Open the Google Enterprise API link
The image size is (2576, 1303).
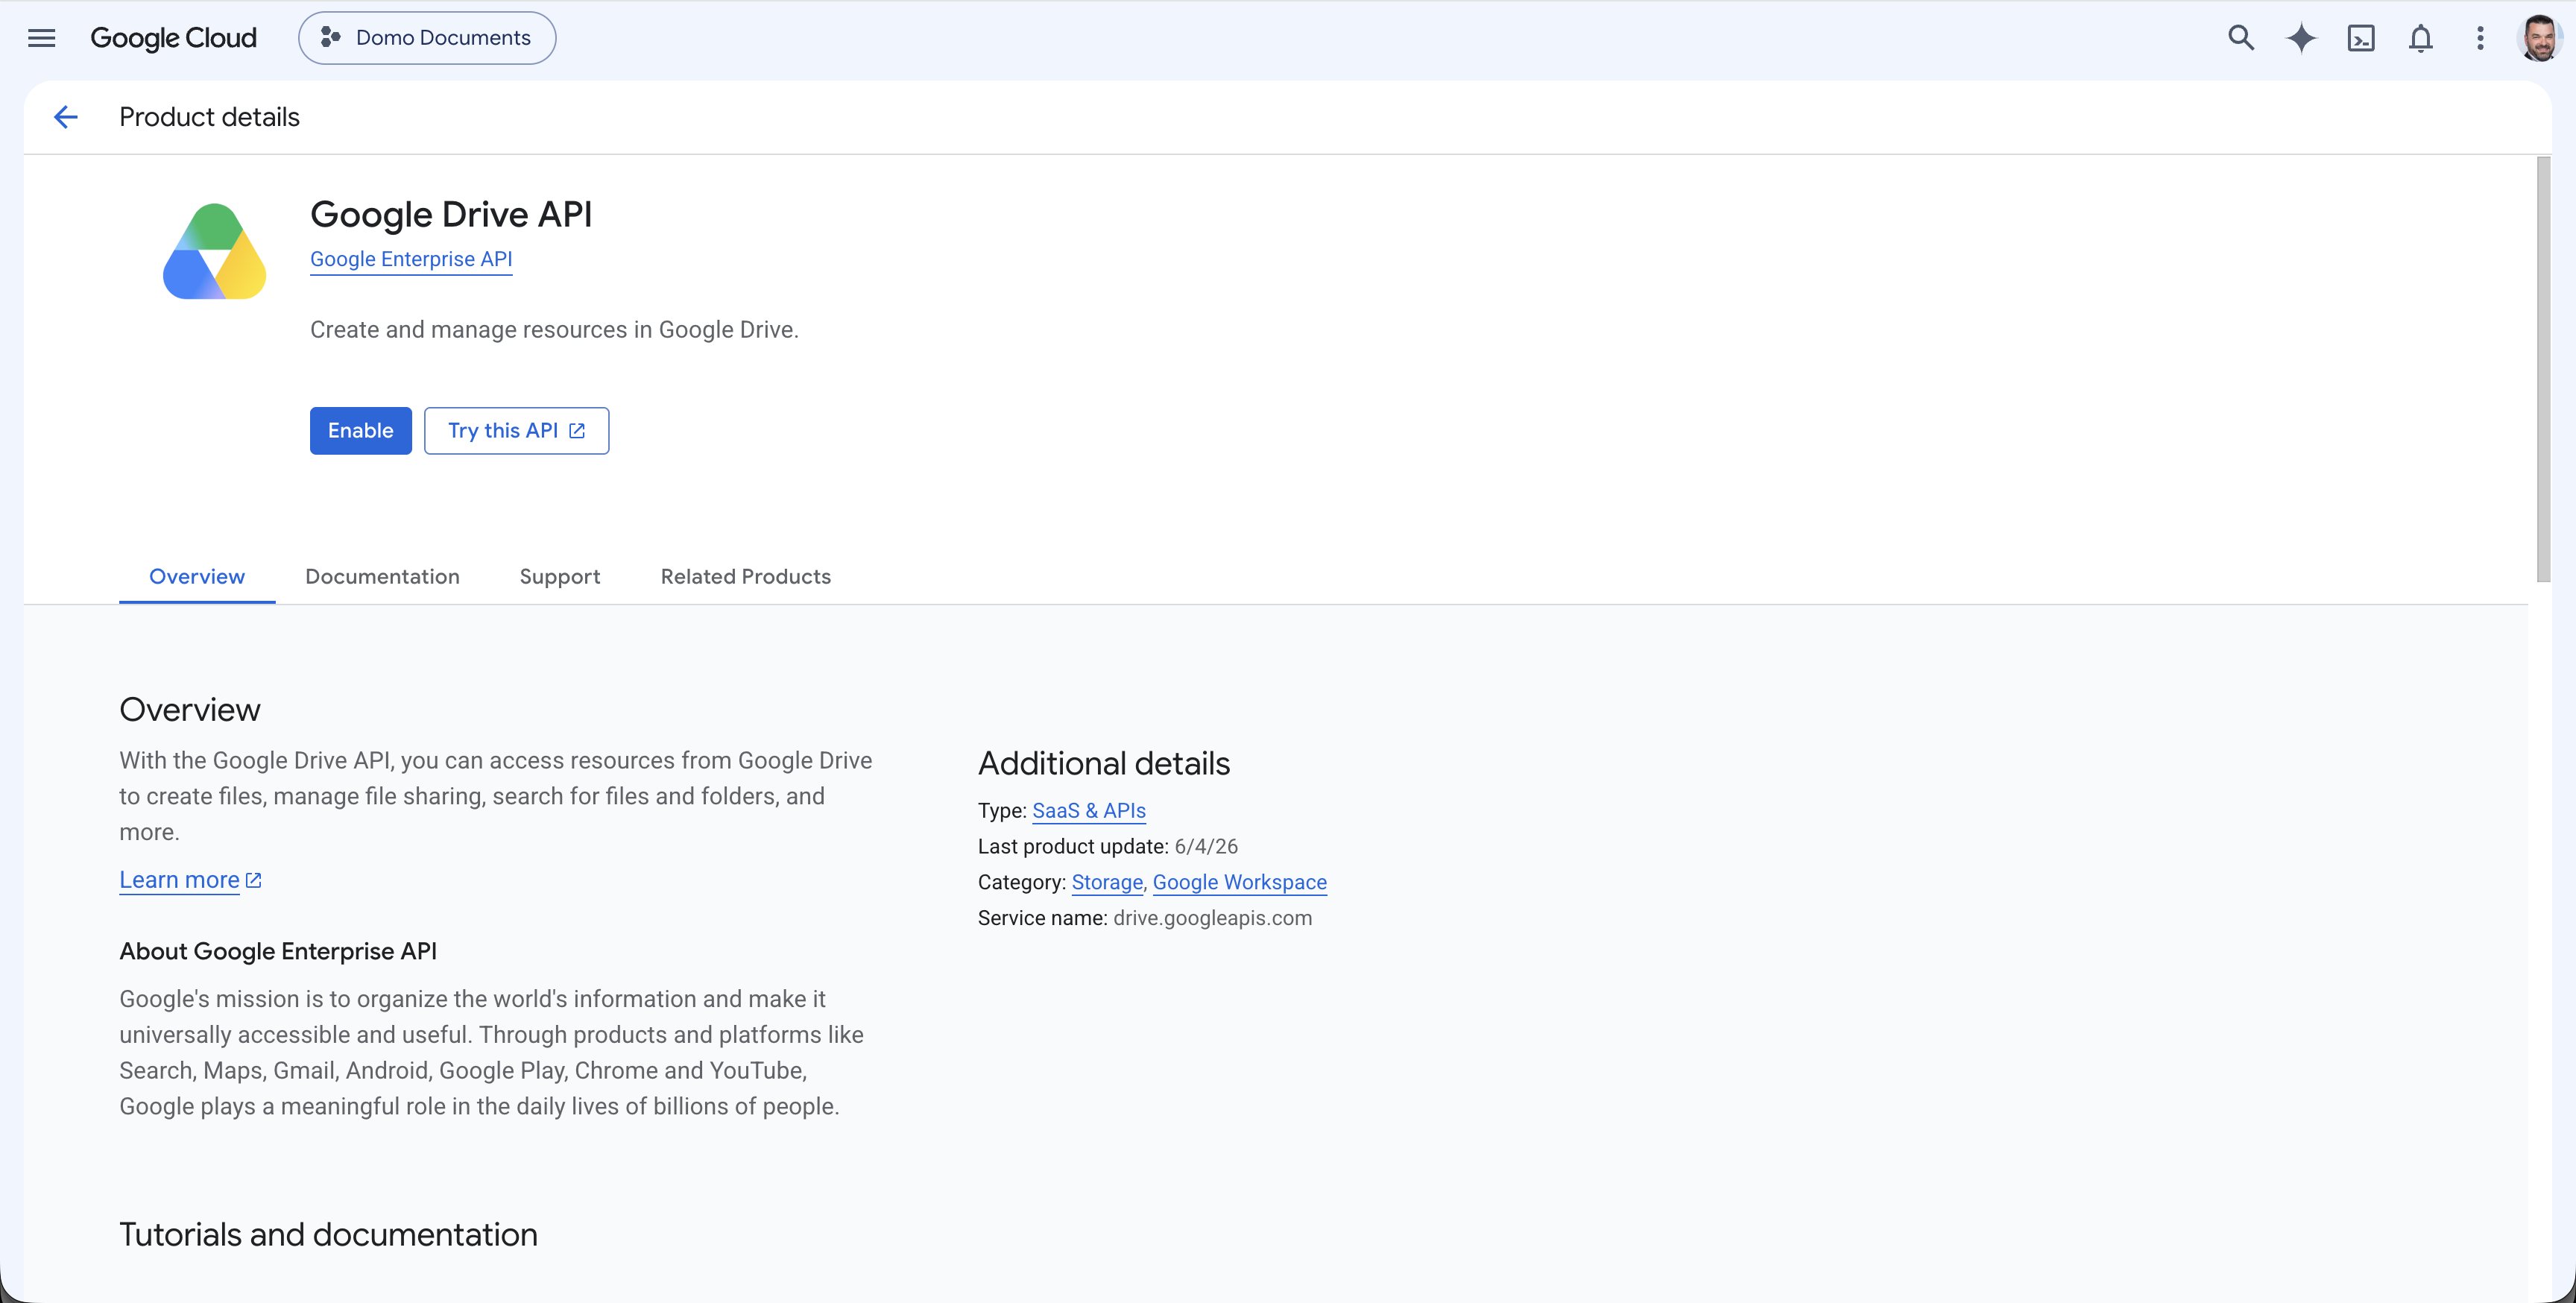pos(411,259)
